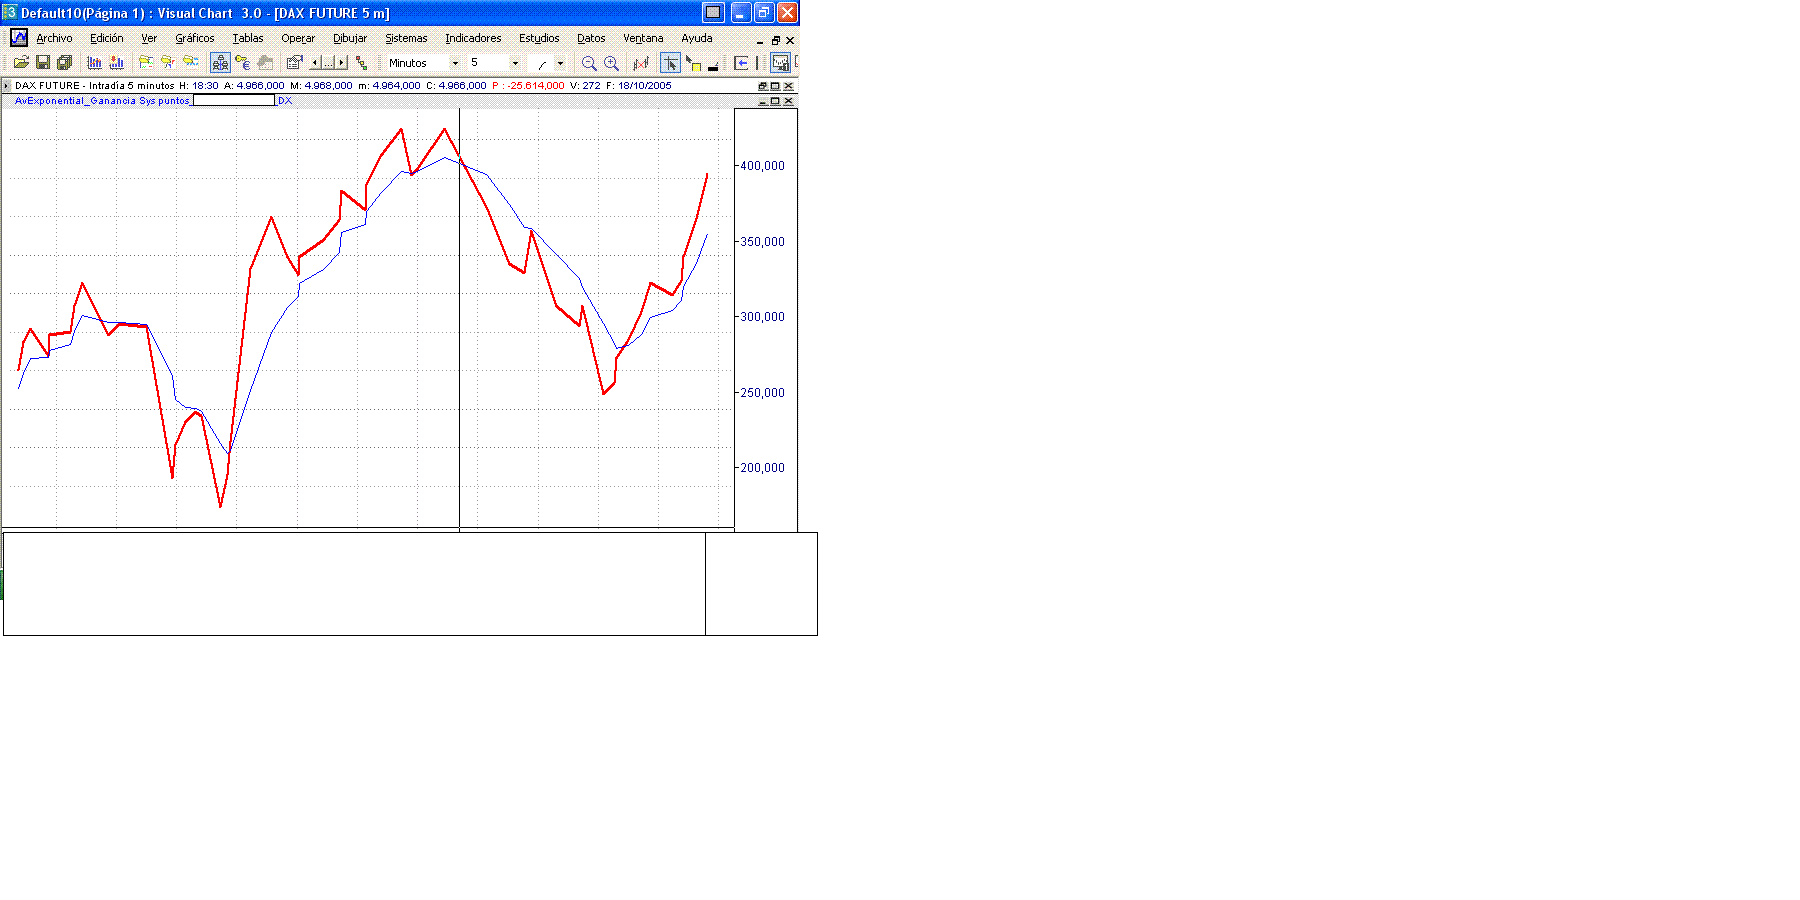The width and height of the screenshot is (1800, 900).
Task: Click the F: 18/10/2005 date value
Action: pos(639,86)
